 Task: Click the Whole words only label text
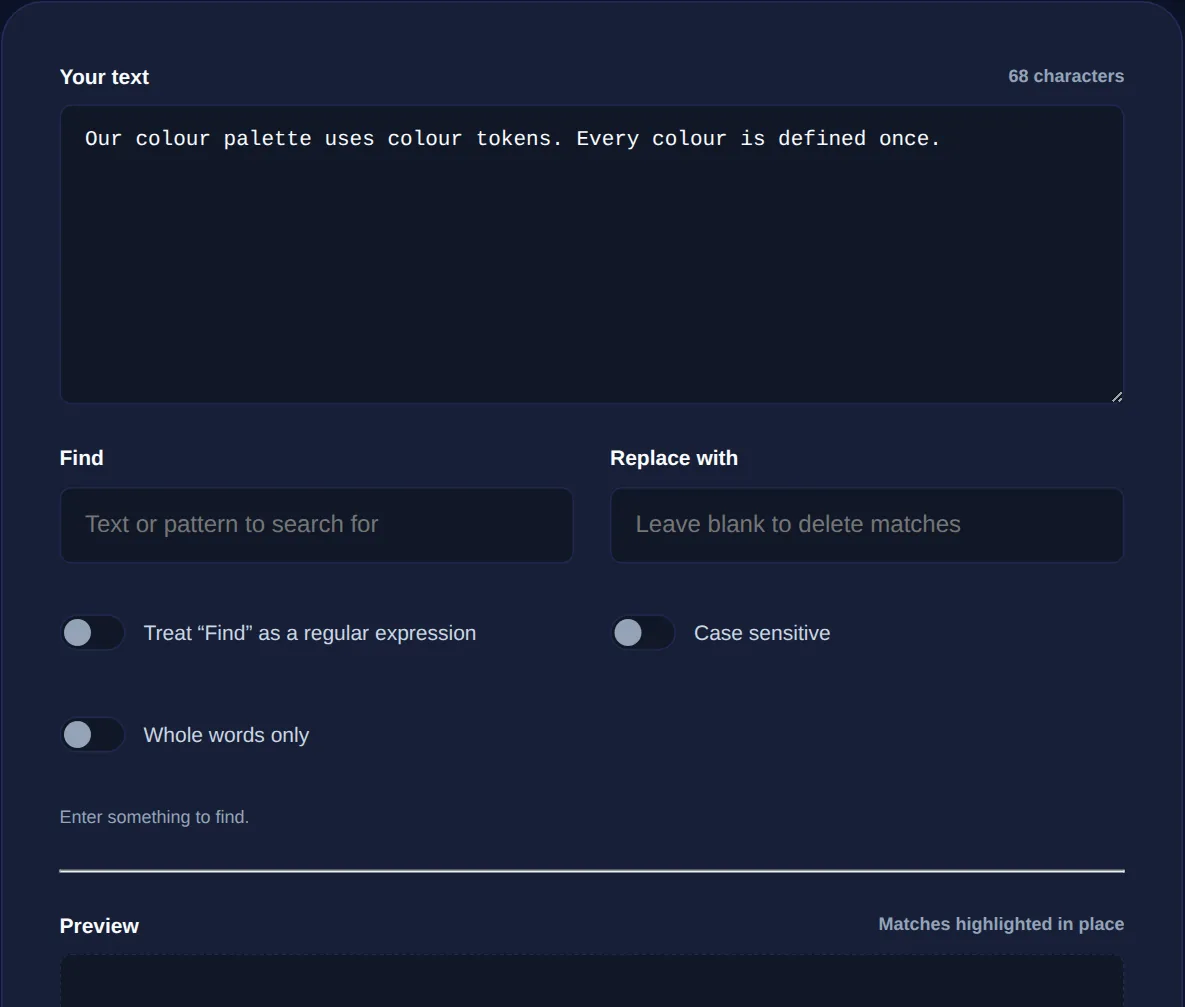click(x=226, y=735)
